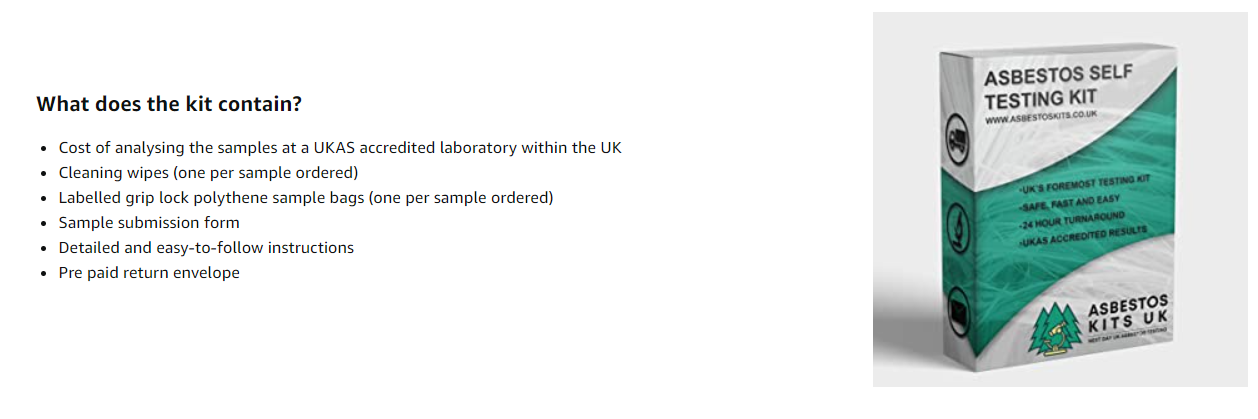Click 'ASBESTOS SELF TESTING KIT' title on the box
The image size is (1258, 419).
pyautogui.click(x=1050, y=89)
